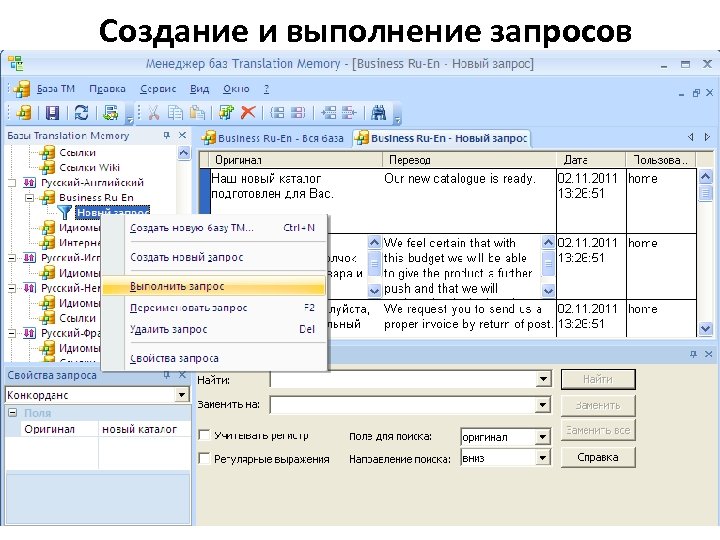Choose Создать новую базу ТМ from context menu
This screenshot has height=540, width=720.
click(x=214, y=228)
